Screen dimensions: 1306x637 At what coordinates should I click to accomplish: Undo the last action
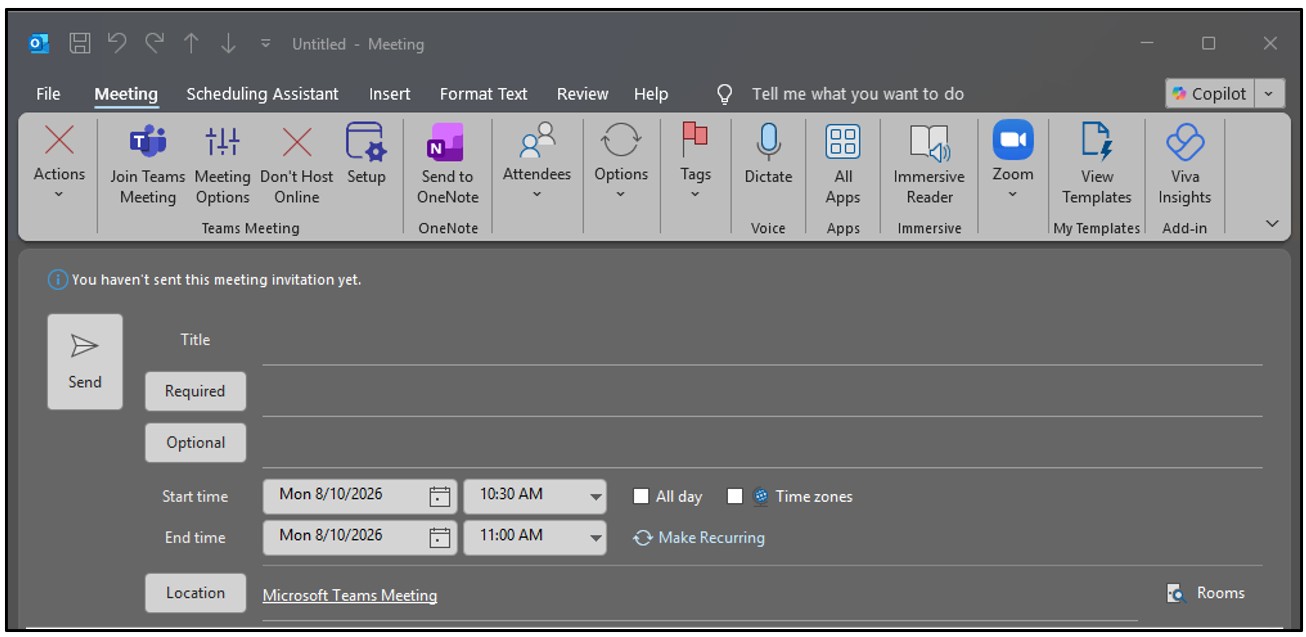pyautogui.click(x=117, y=43)
